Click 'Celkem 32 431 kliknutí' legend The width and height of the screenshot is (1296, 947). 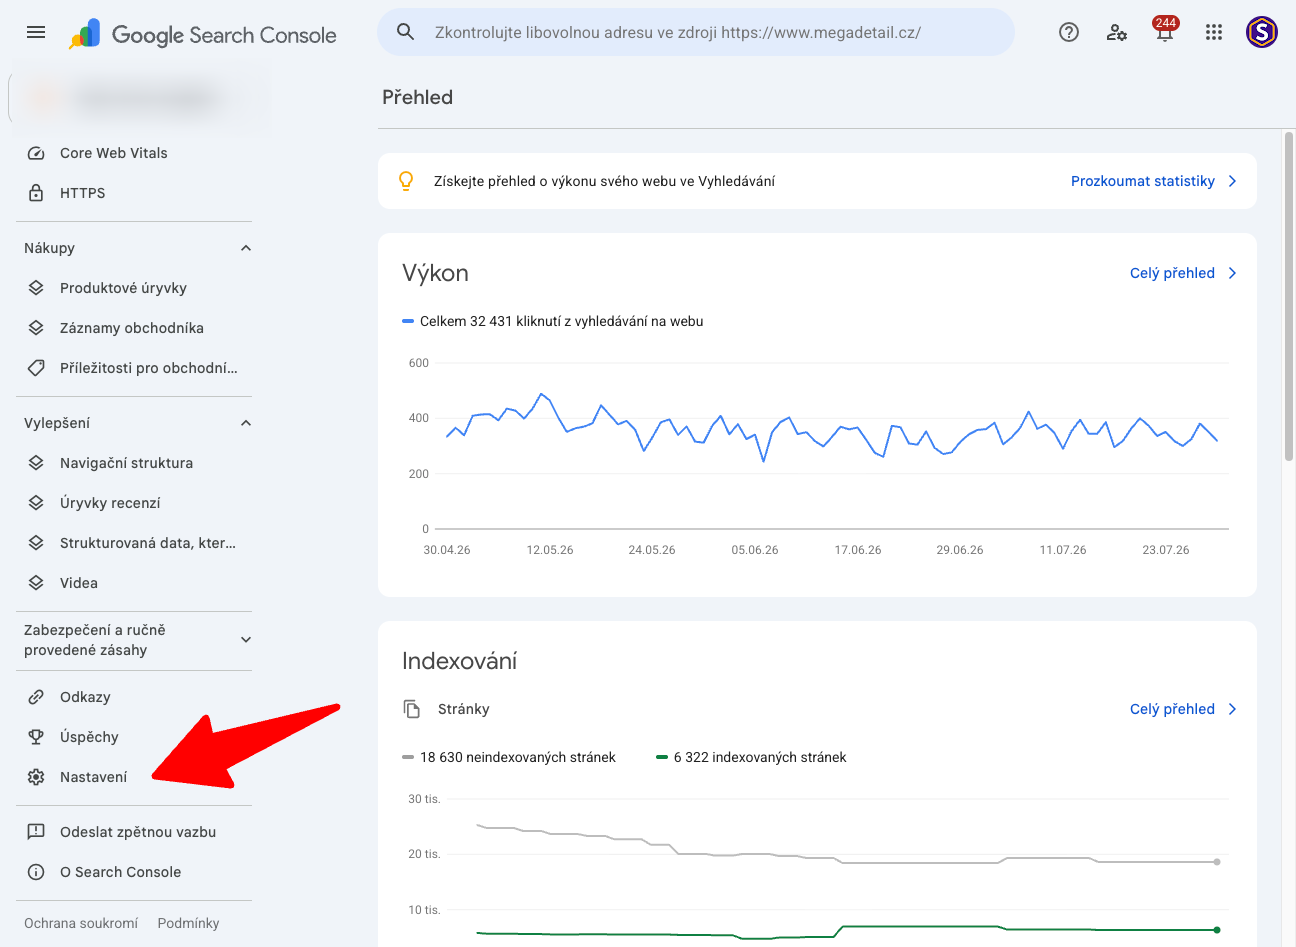pyautogui.click(x=553, y=321)
